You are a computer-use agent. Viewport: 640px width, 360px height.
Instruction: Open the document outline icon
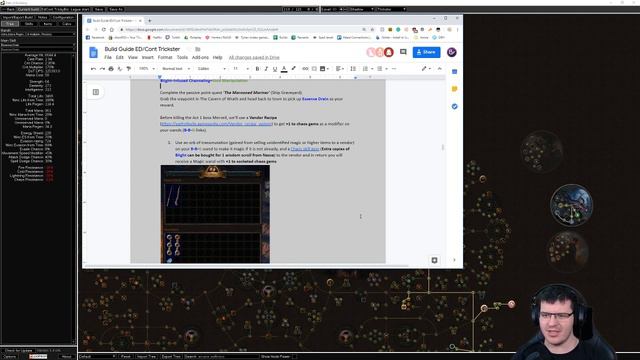point(96,92)
